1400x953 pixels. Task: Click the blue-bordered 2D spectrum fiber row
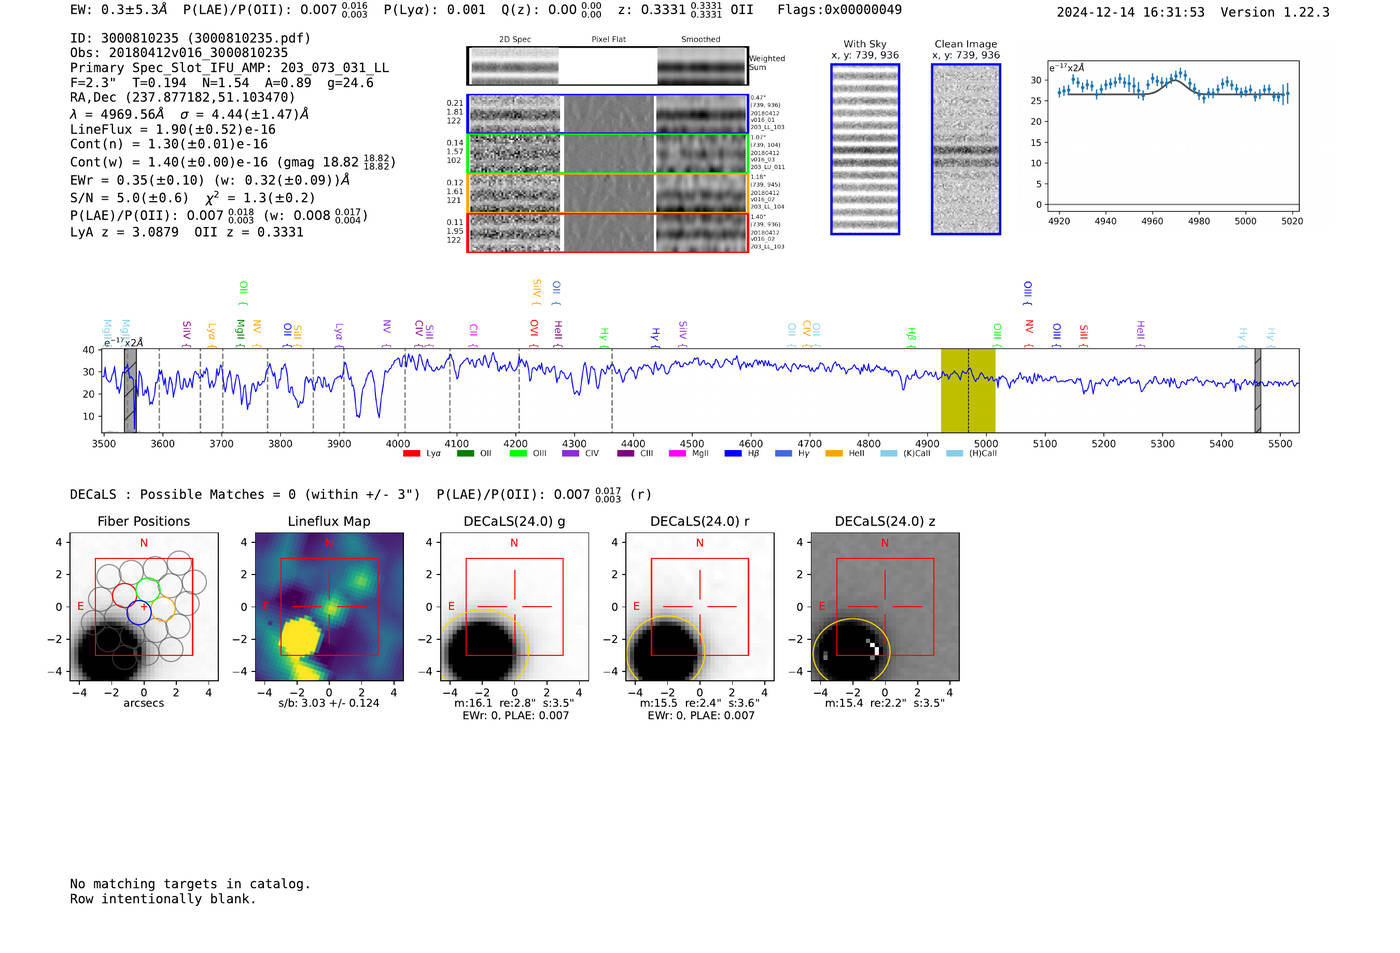coord(607,114)
